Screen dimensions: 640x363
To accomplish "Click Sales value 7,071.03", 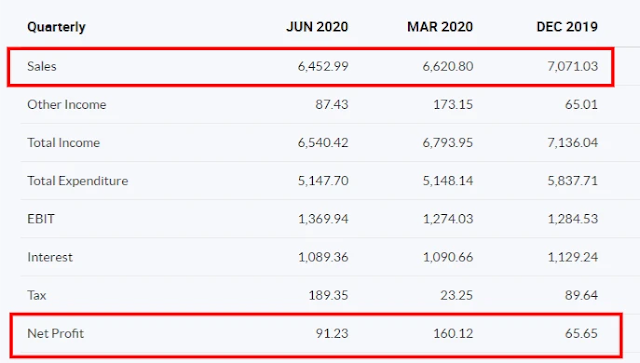I will pos(573,66).
